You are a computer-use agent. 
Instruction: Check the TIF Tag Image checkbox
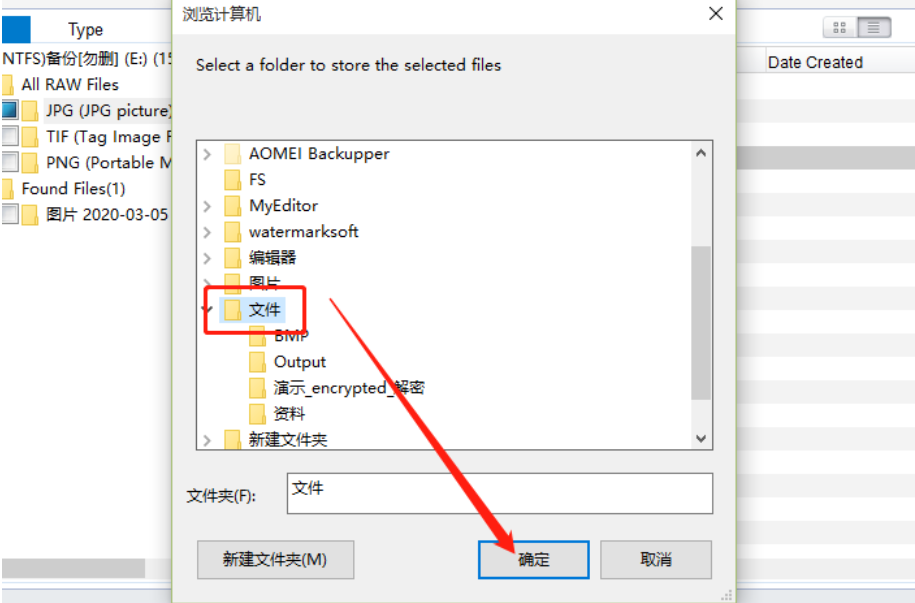click(x=10, y=136)
